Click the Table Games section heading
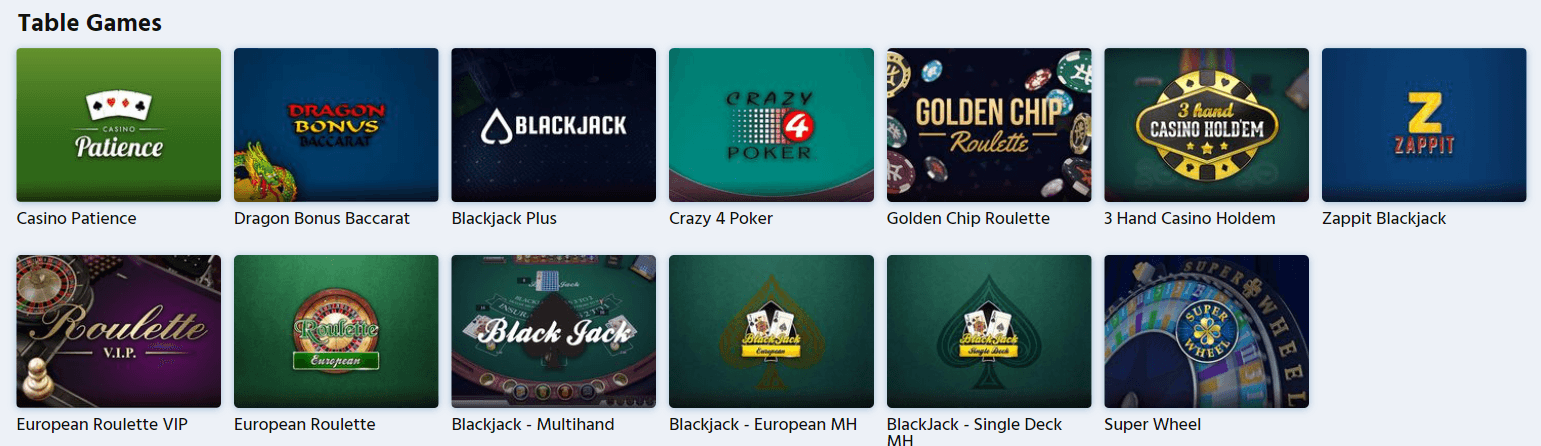 pos(90,22)
